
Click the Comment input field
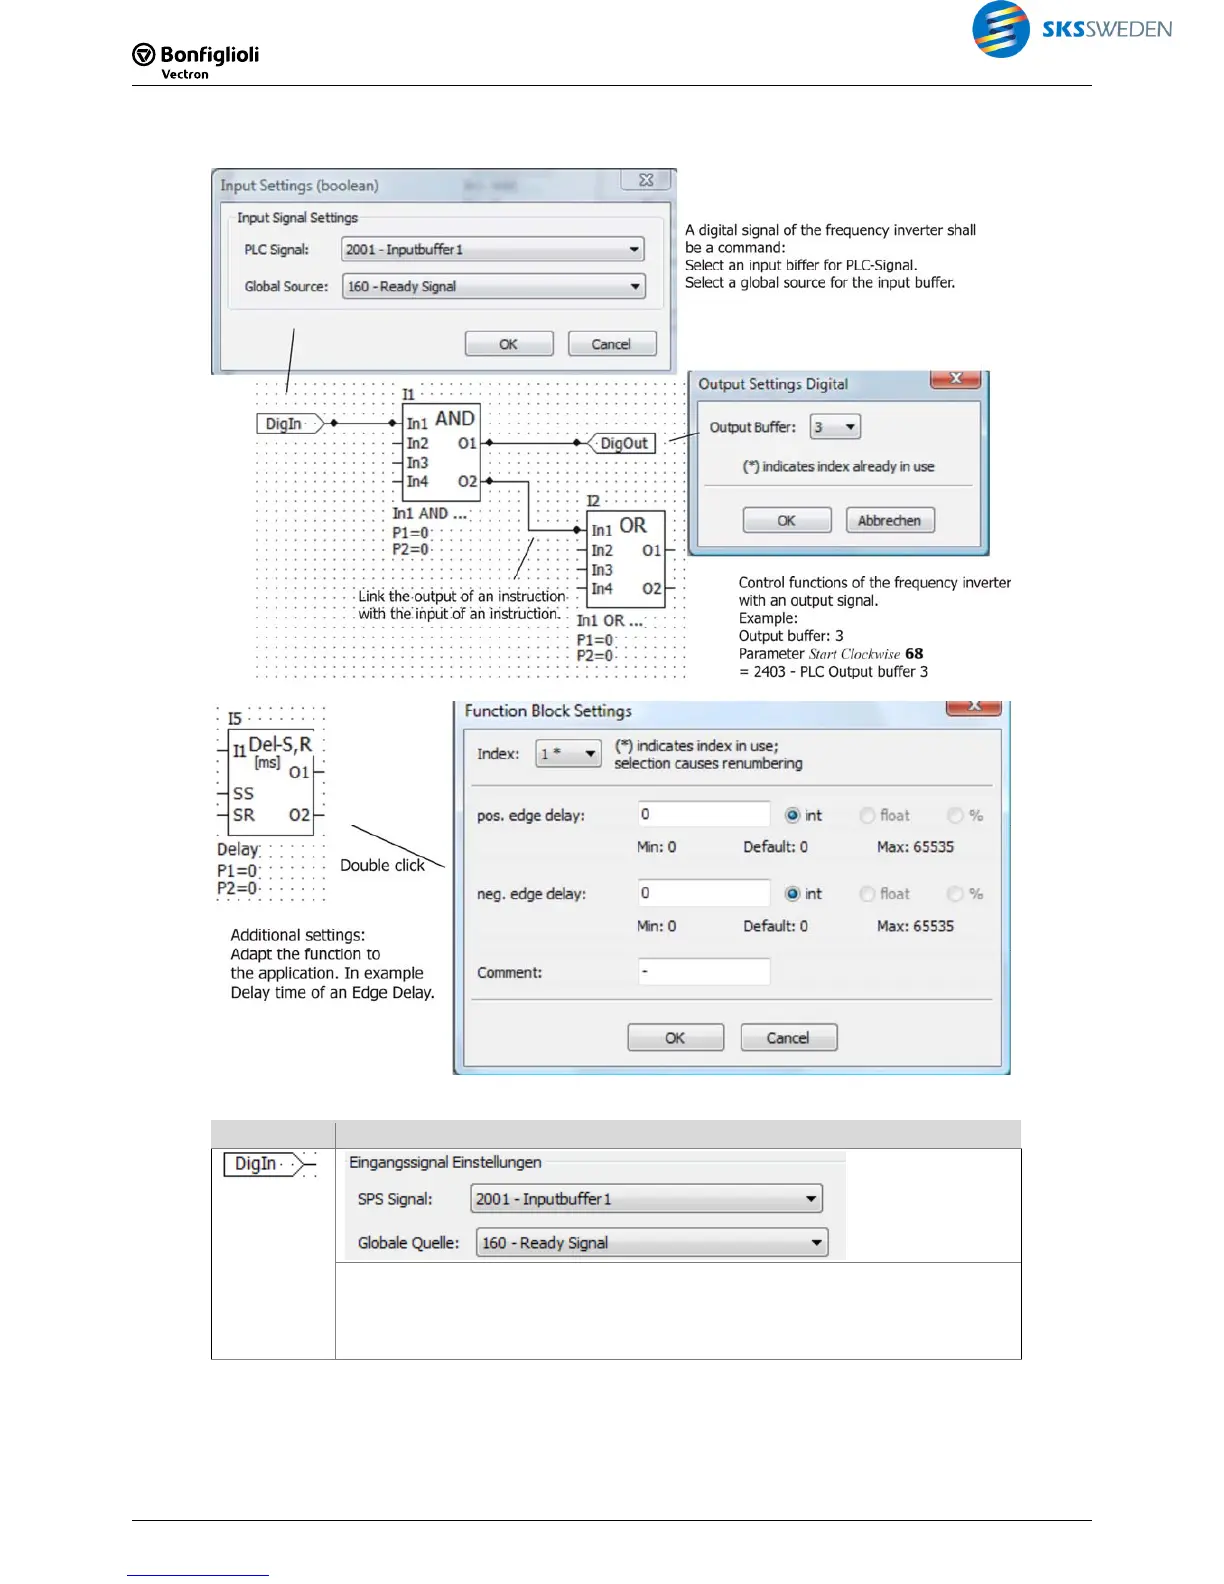704,971
